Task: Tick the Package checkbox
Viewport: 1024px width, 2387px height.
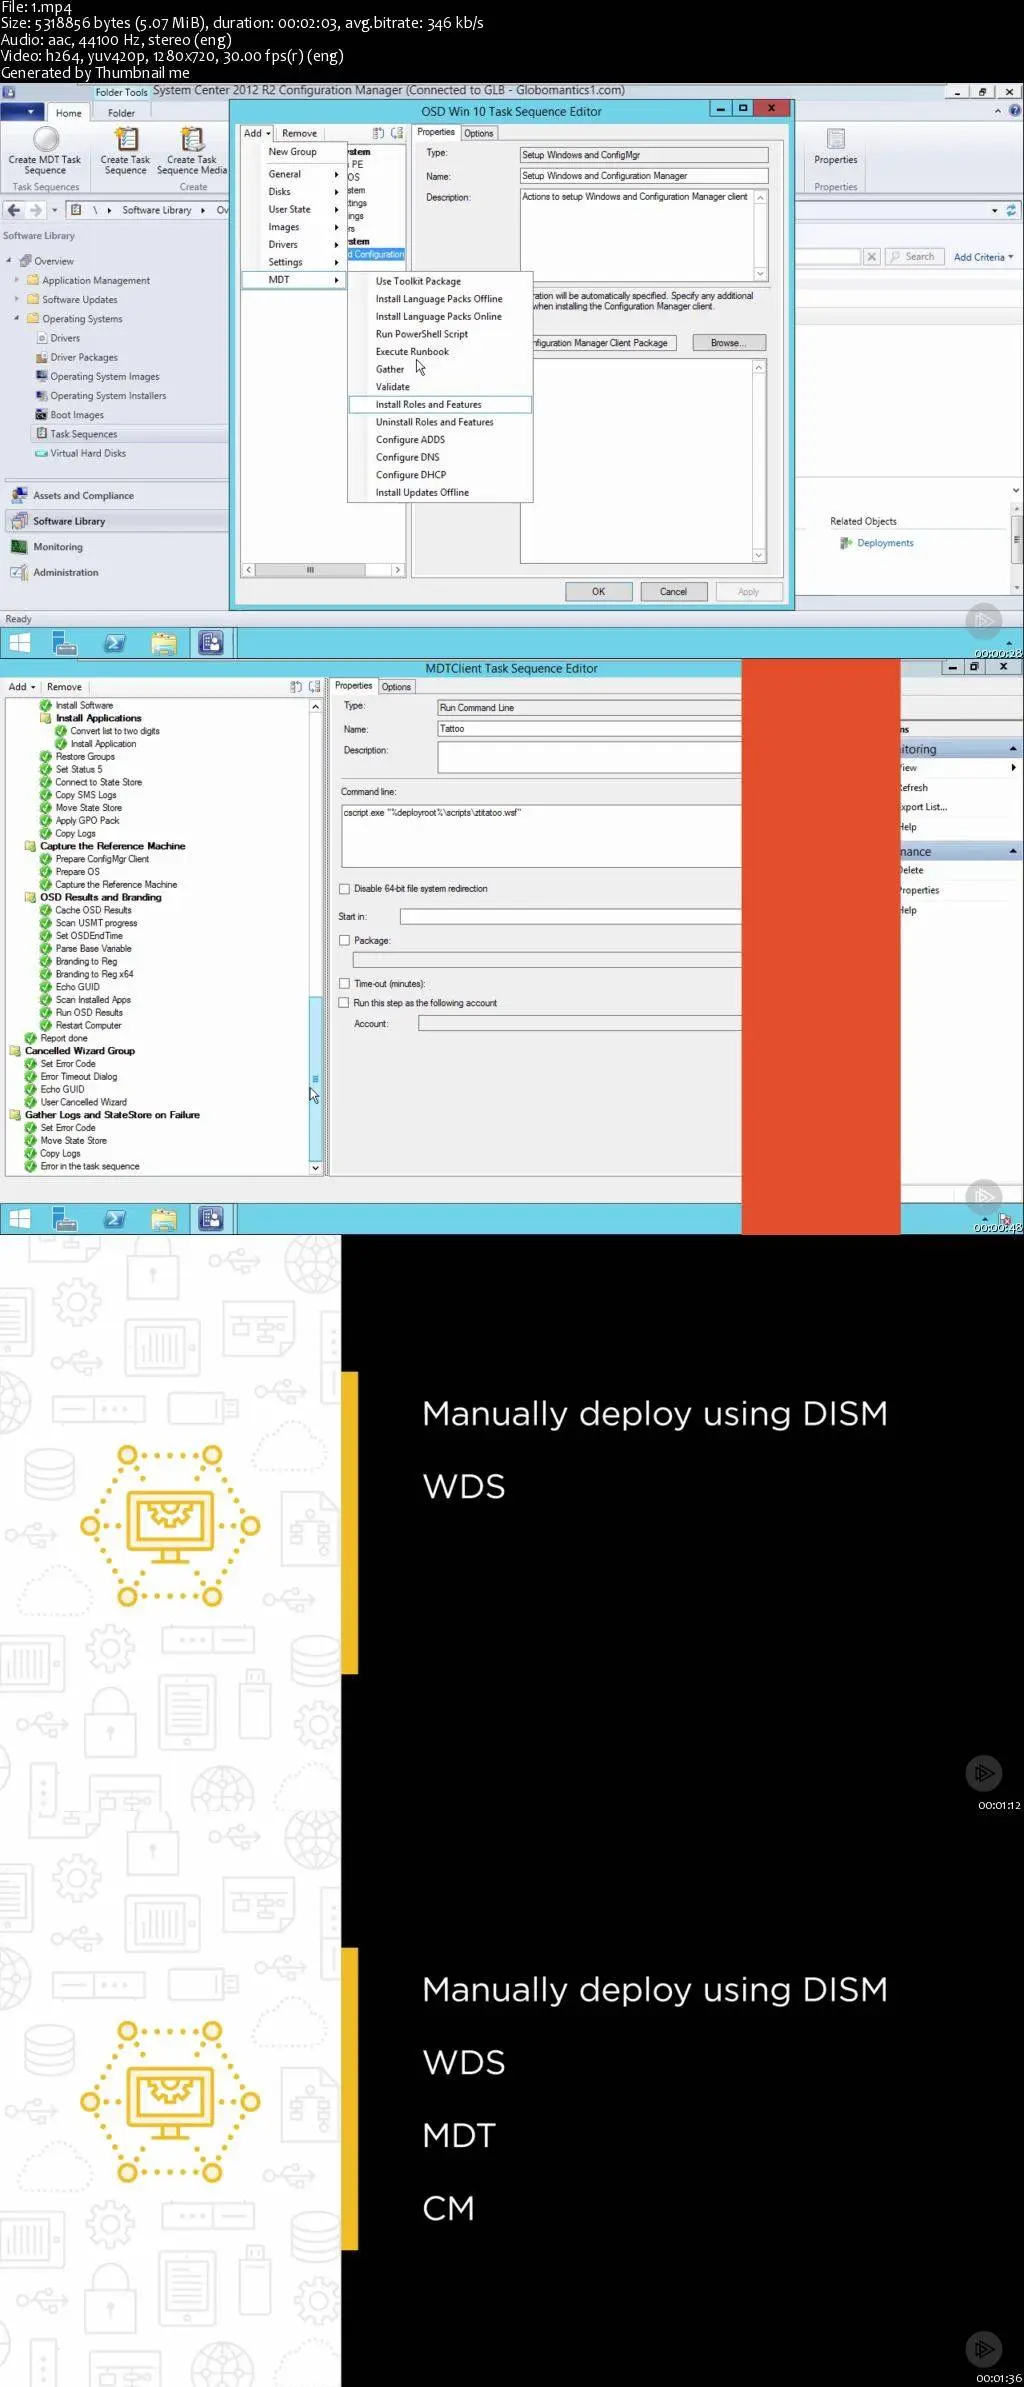Action: pyautogui.click(x=345, y=941)
